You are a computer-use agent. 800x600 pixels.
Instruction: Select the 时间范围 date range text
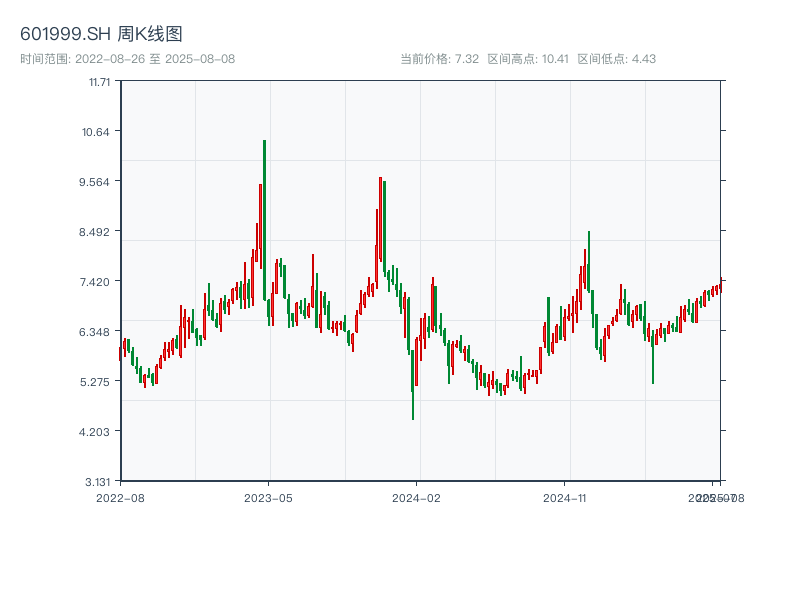click(127, 59)
